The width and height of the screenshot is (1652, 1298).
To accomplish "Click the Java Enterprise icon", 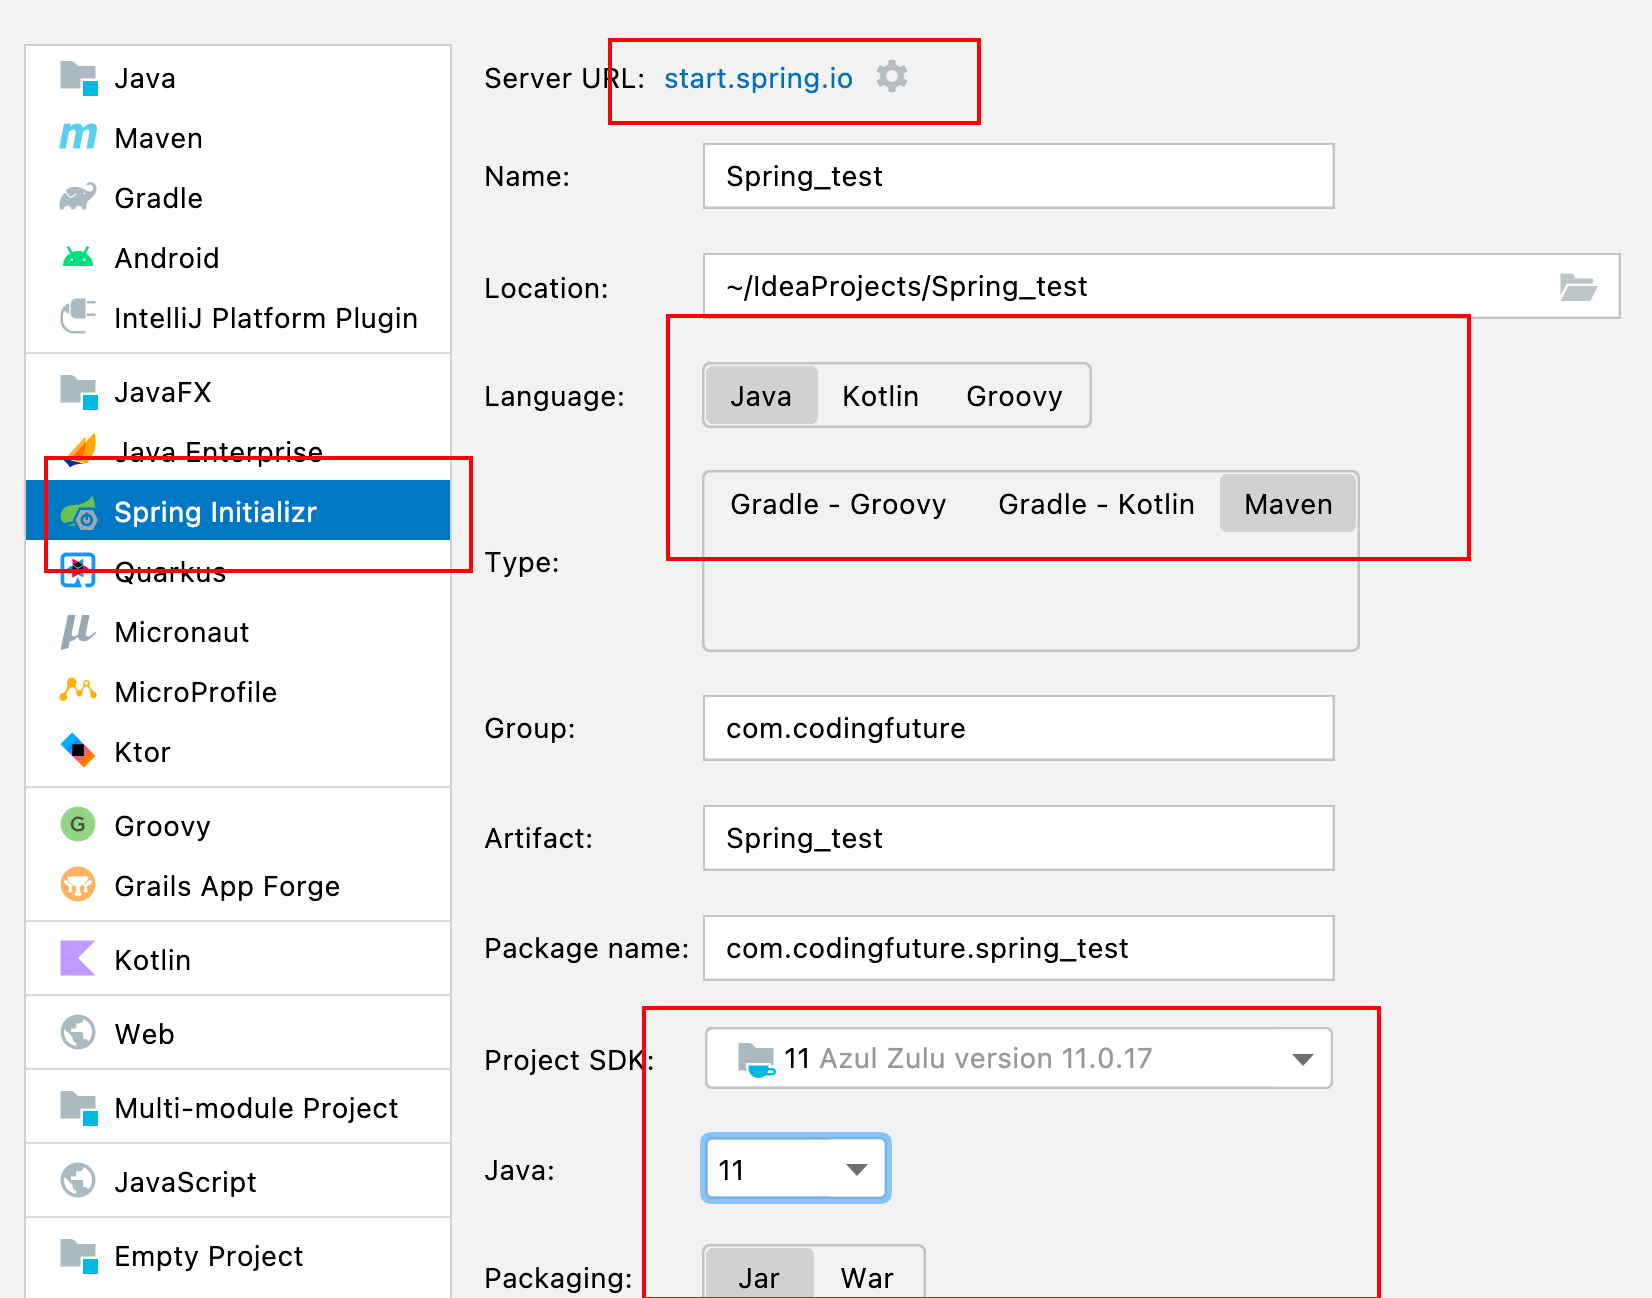I will [x=80, y=450].
